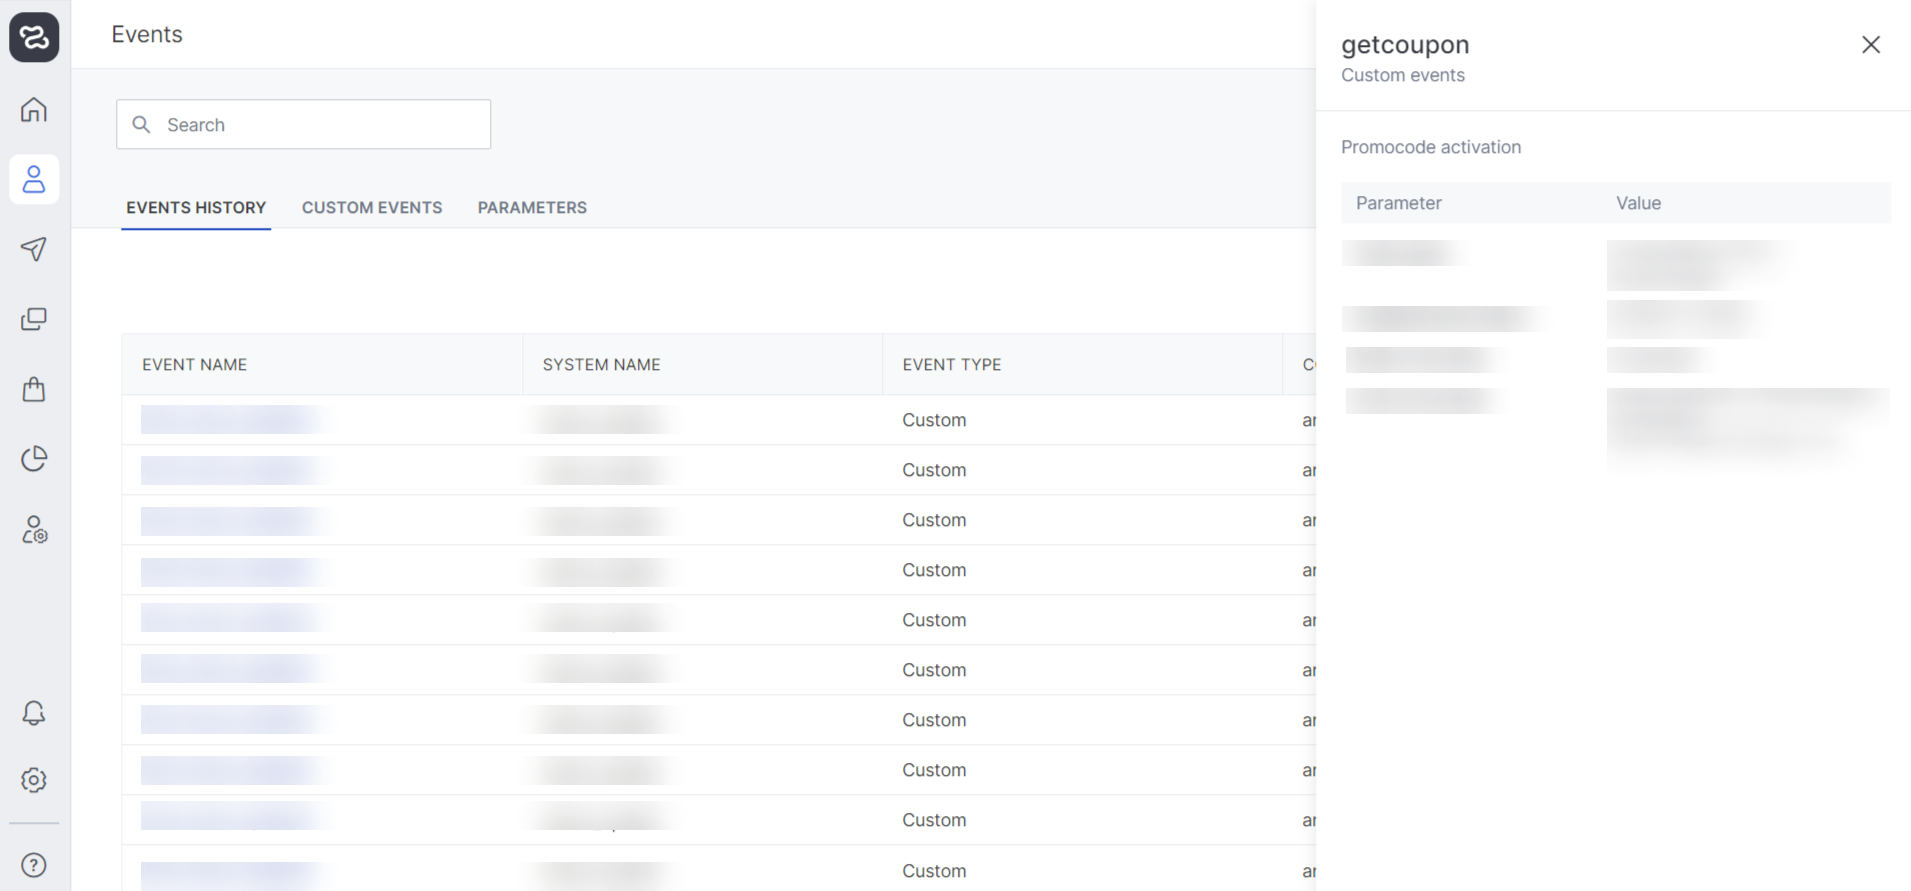Screen dimensions: 1911x891
Task: Open the notifications bell icon
Action: click(34, 712)
